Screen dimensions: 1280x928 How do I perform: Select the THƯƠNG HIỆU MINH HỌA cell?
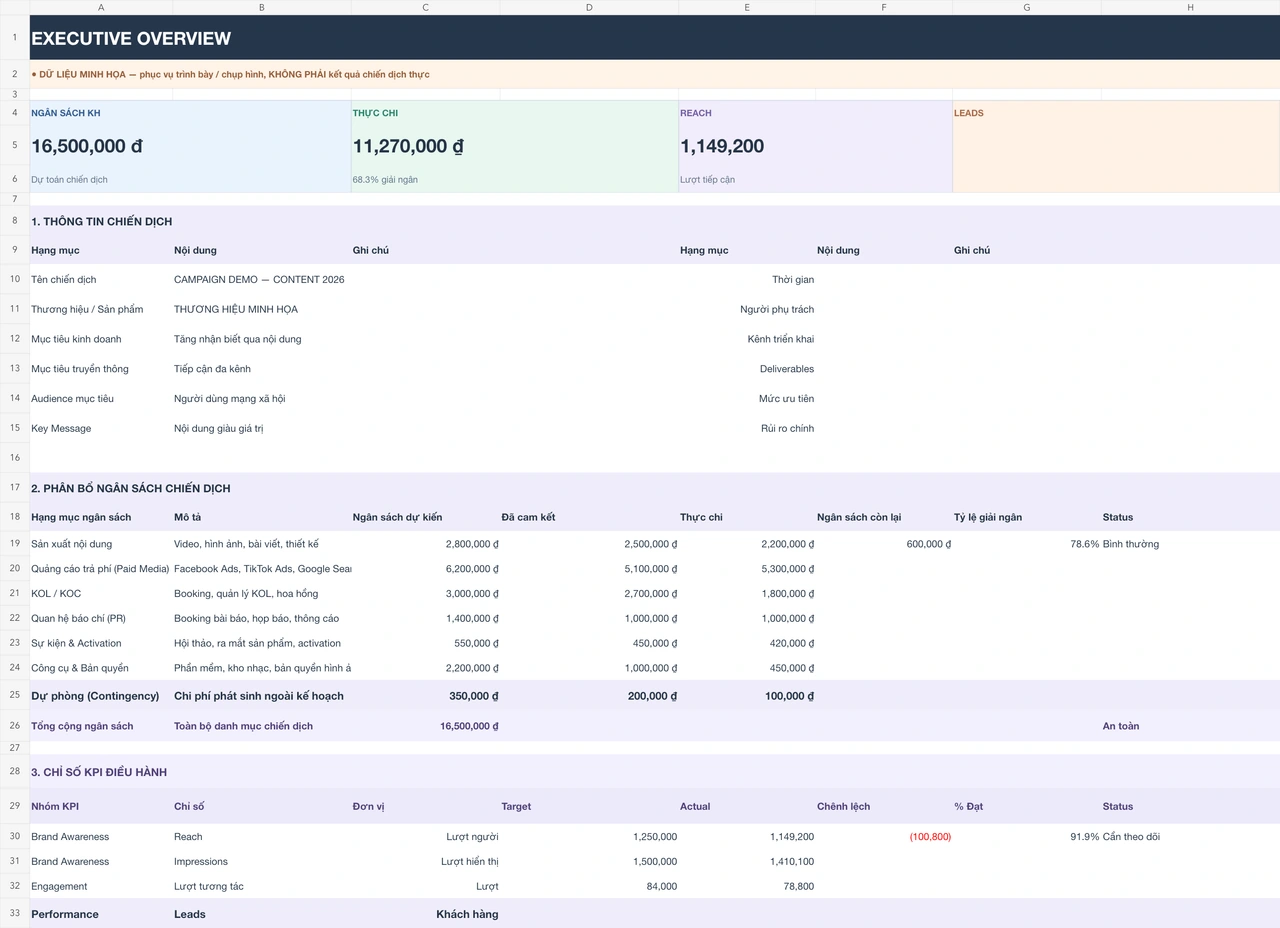click(x=262, y=309)
